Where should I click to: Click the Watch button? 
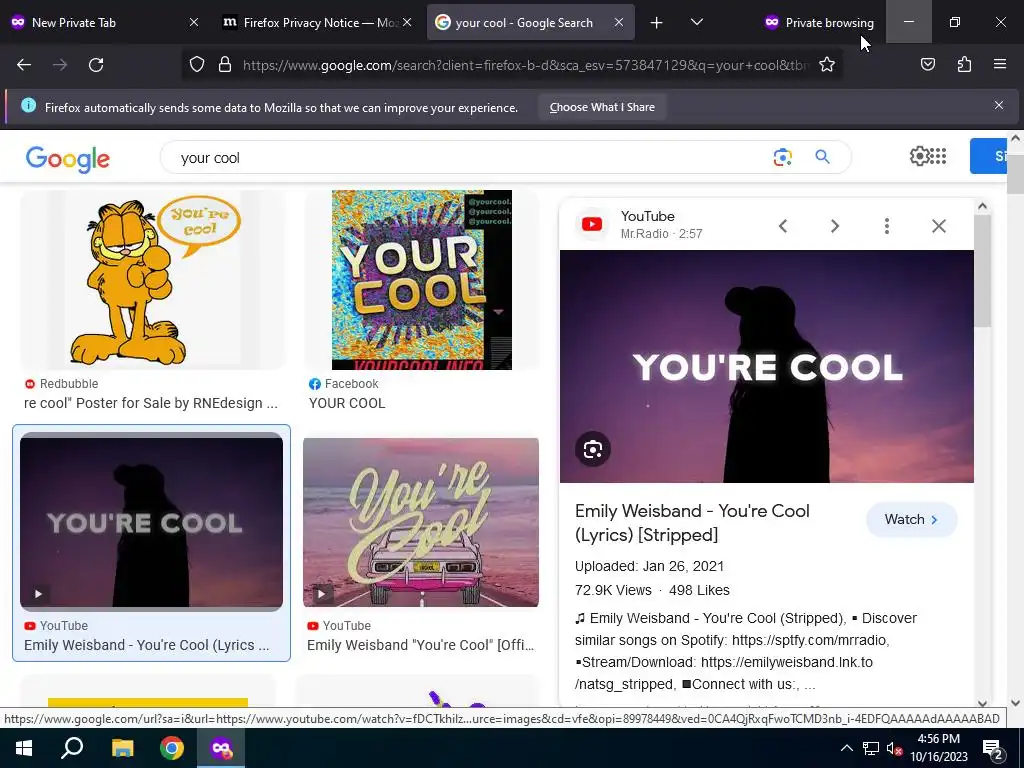click(x=911, y=520)
